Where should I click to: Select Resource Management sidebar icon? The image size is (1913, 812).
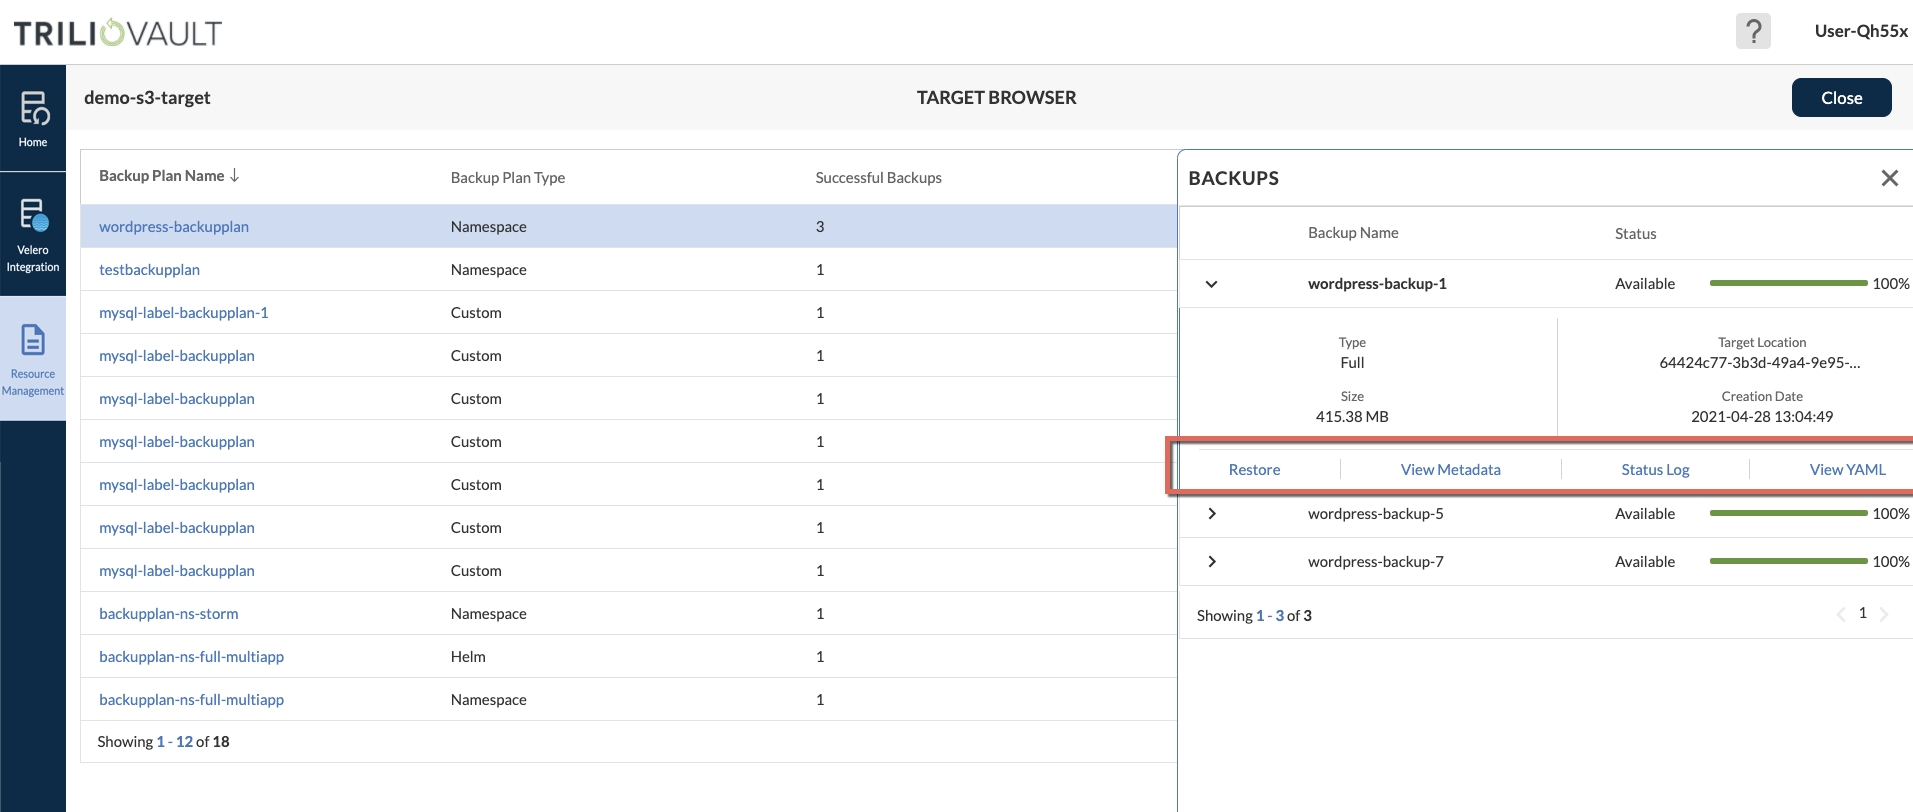click(x=33, y=358)
